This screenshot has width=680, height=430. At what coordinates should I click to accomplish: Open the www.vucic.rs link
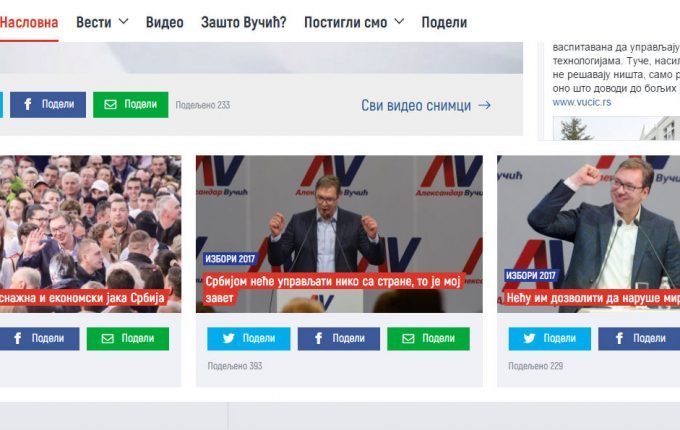click(x=582, y=102)
